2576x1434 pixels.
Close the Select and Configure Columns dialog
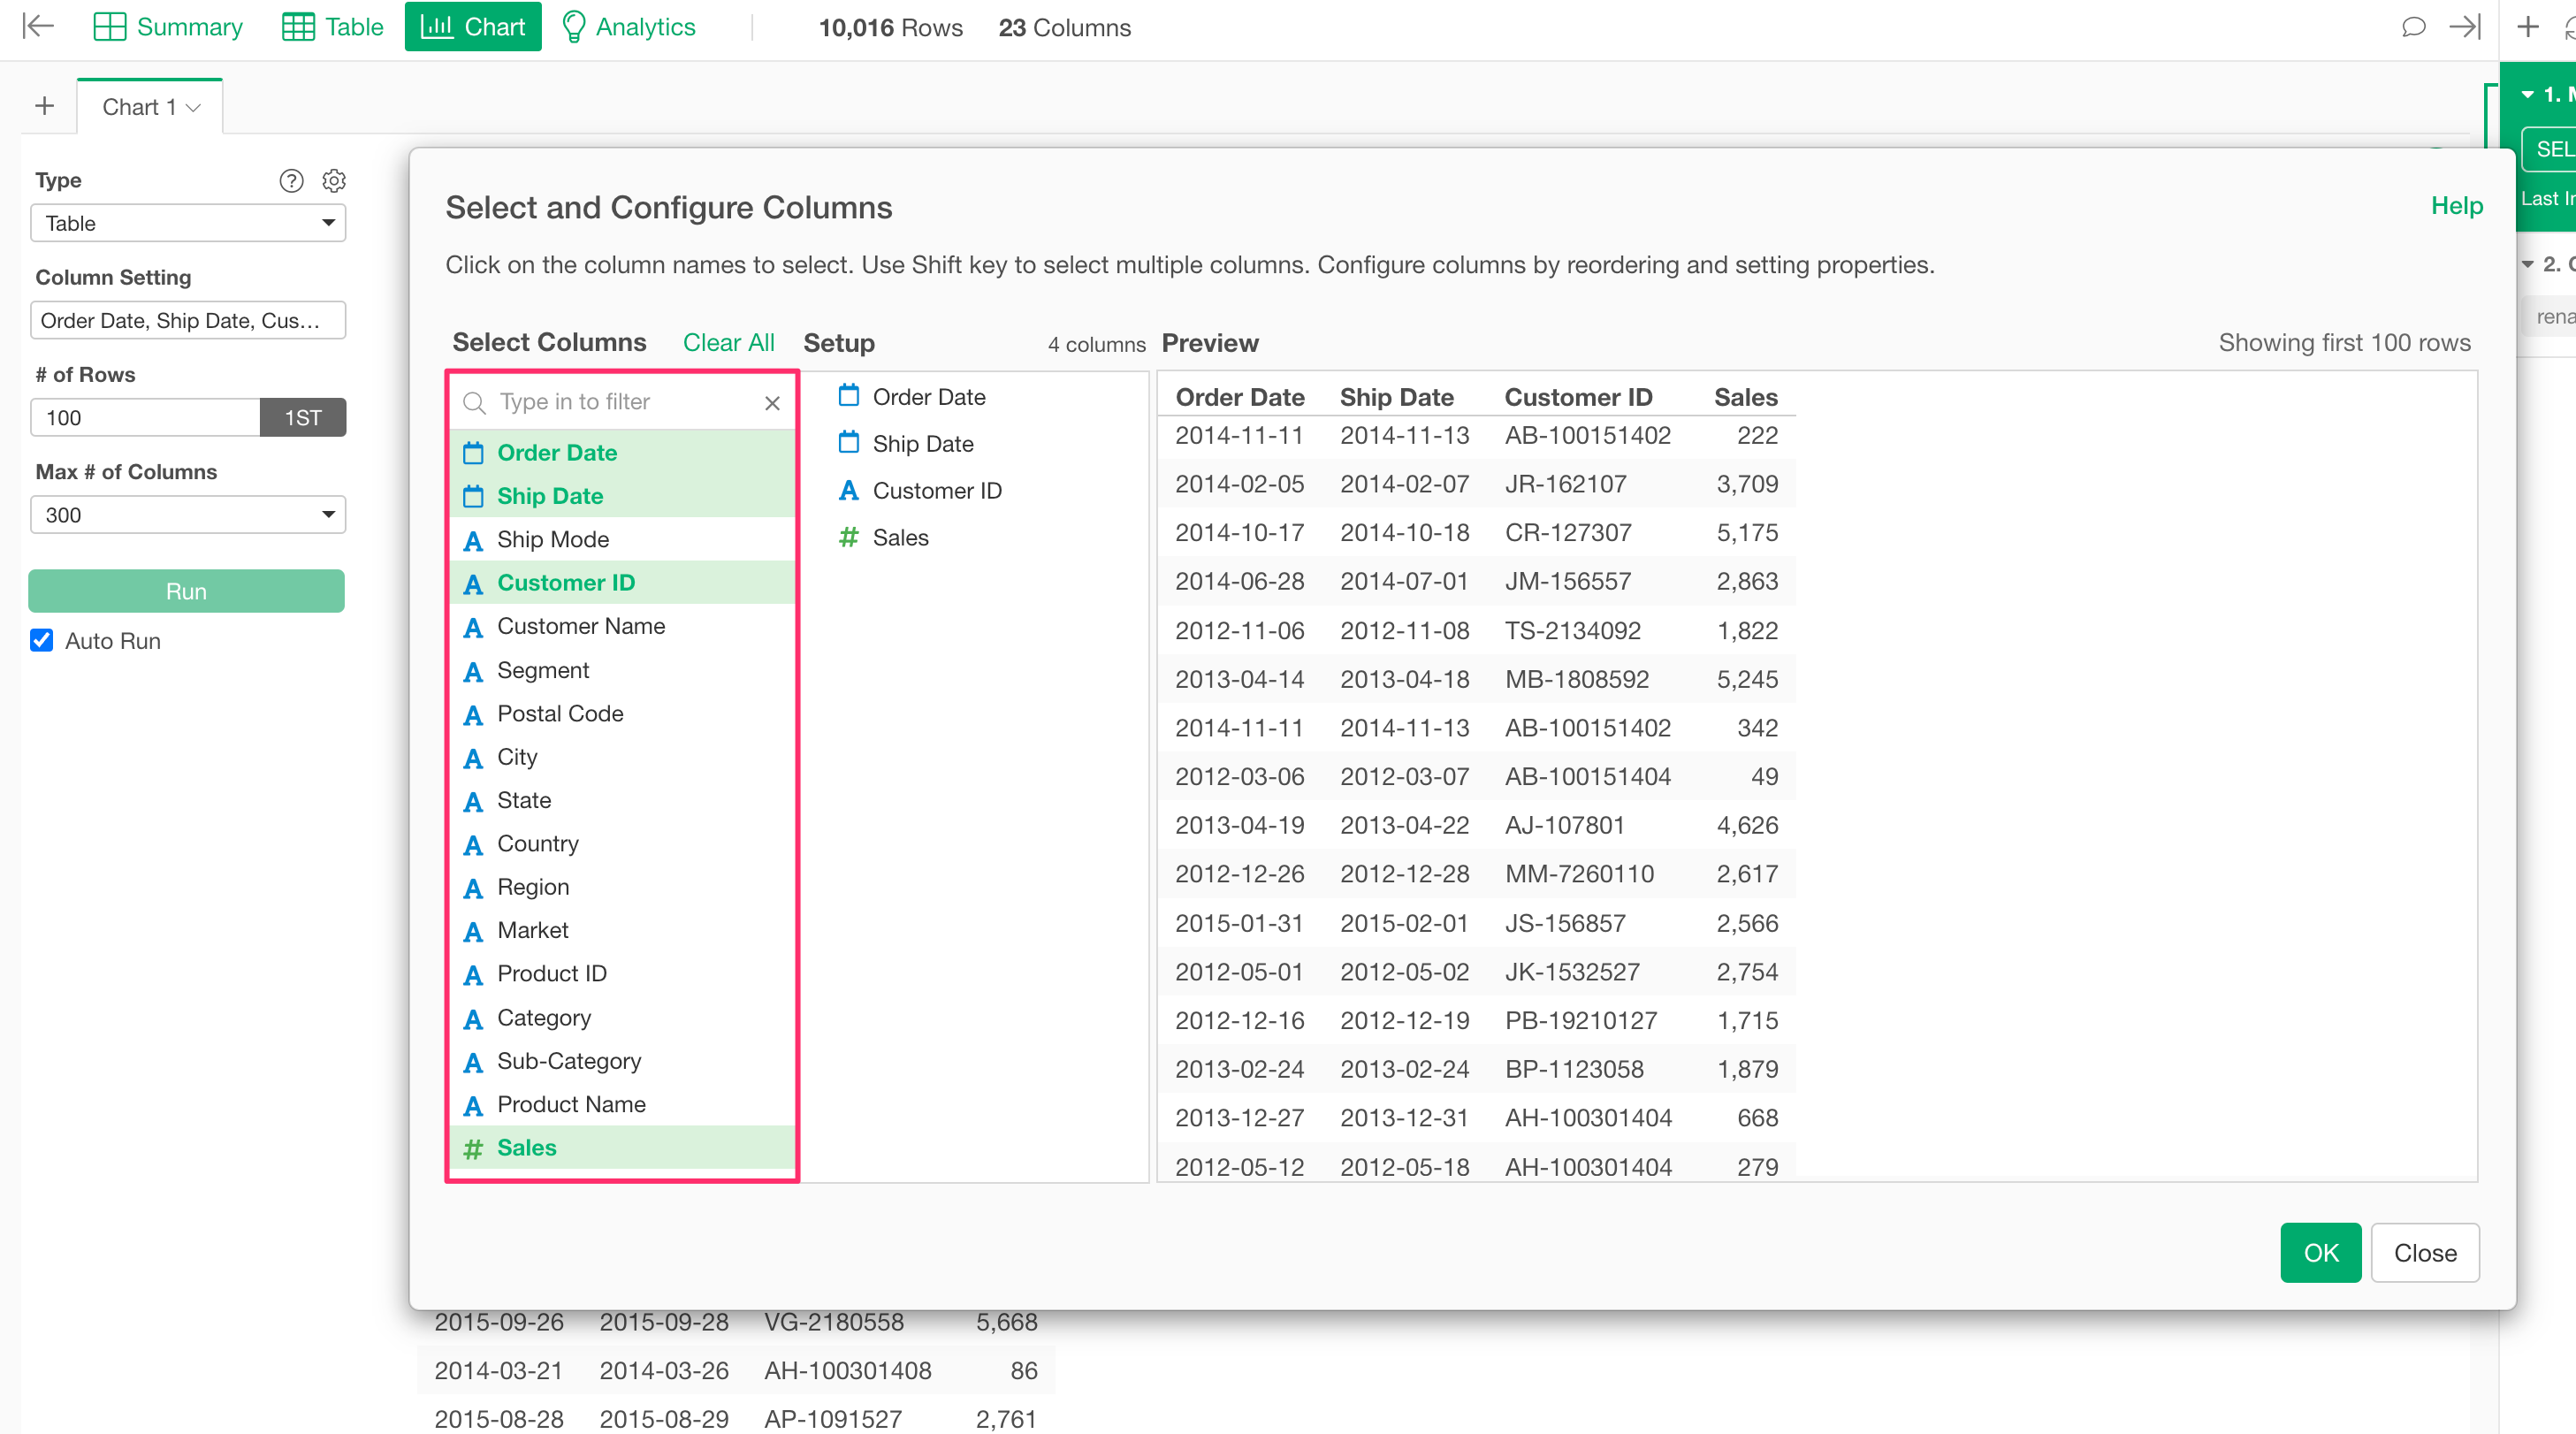pos(2424,1252)
